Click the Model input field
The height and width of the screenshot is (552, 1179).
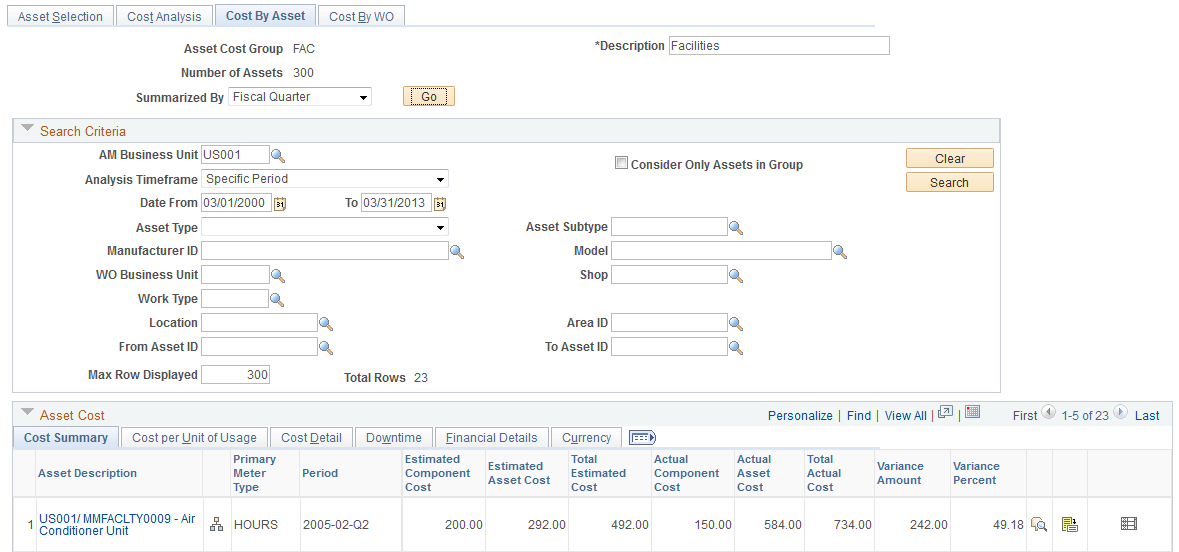(721, 251)
